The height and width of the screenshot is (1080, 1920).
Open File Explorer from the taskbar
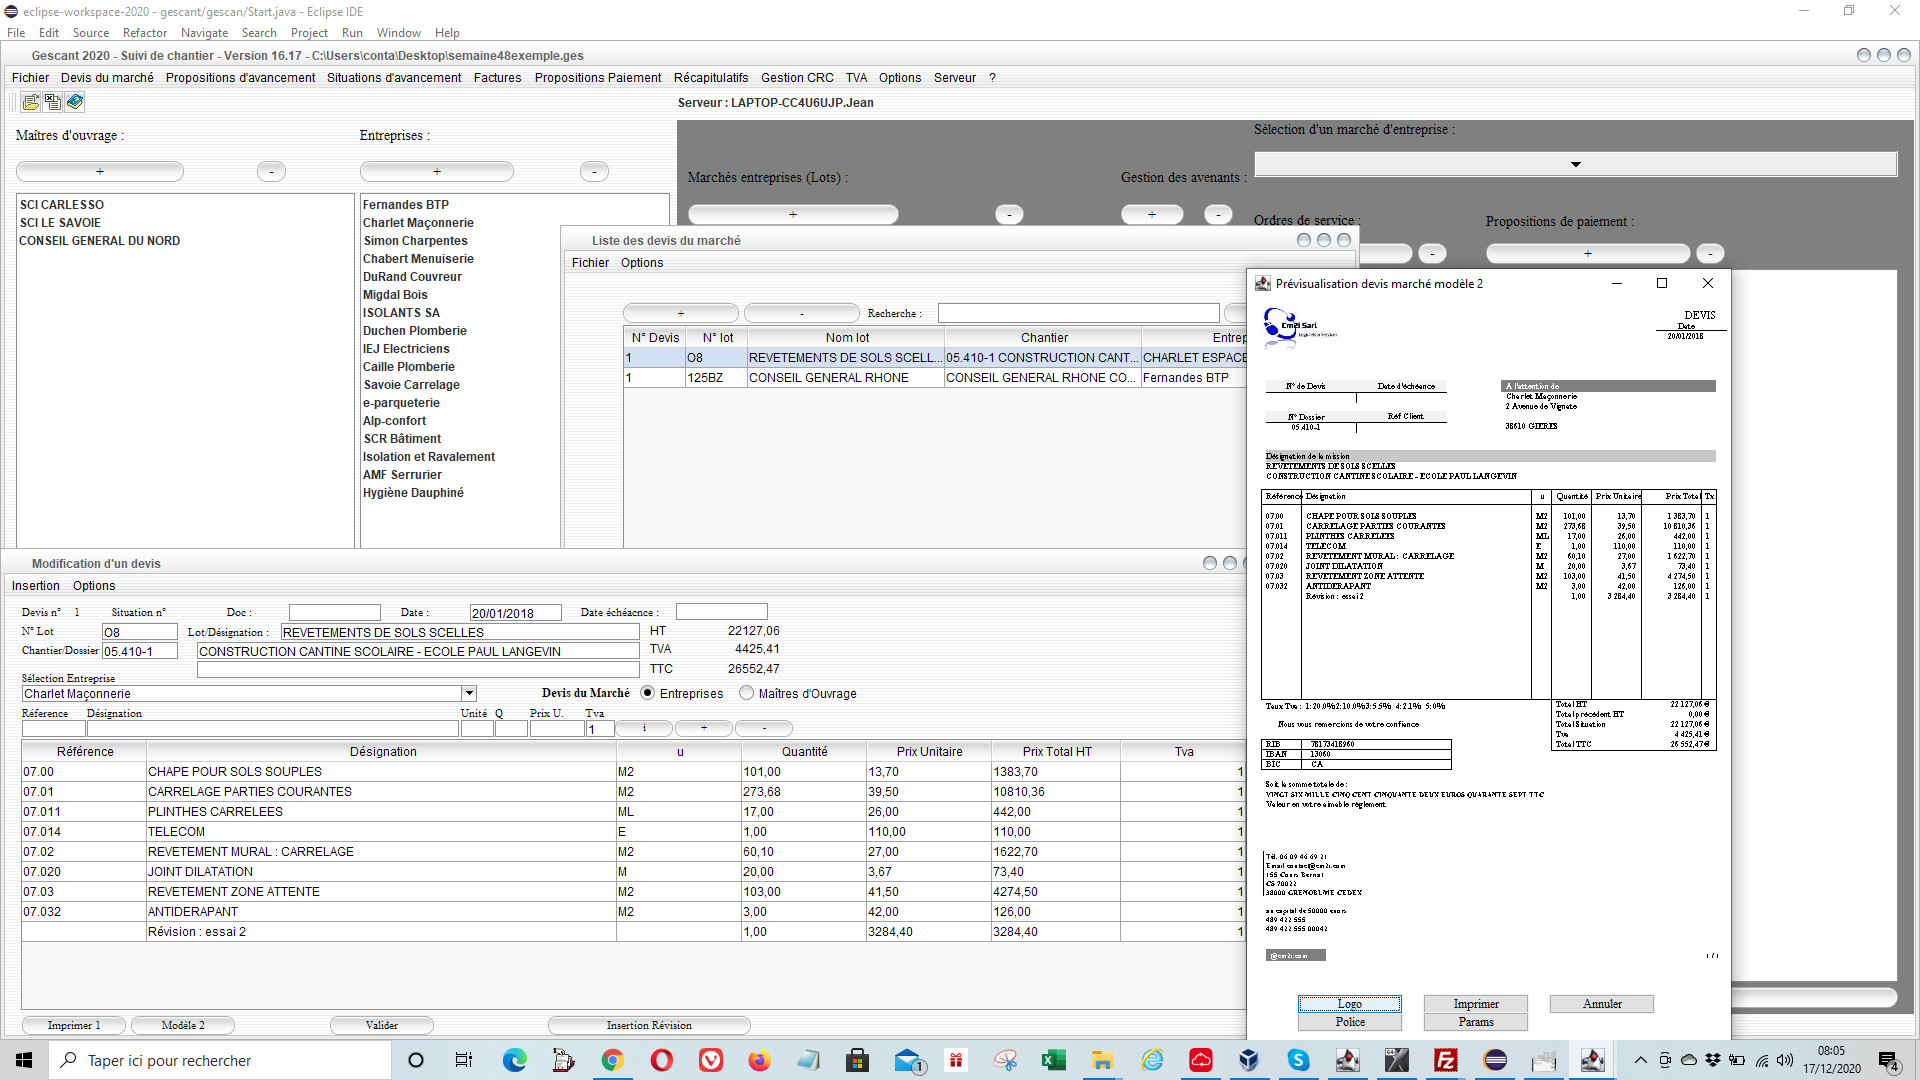click(1102, 1060)
